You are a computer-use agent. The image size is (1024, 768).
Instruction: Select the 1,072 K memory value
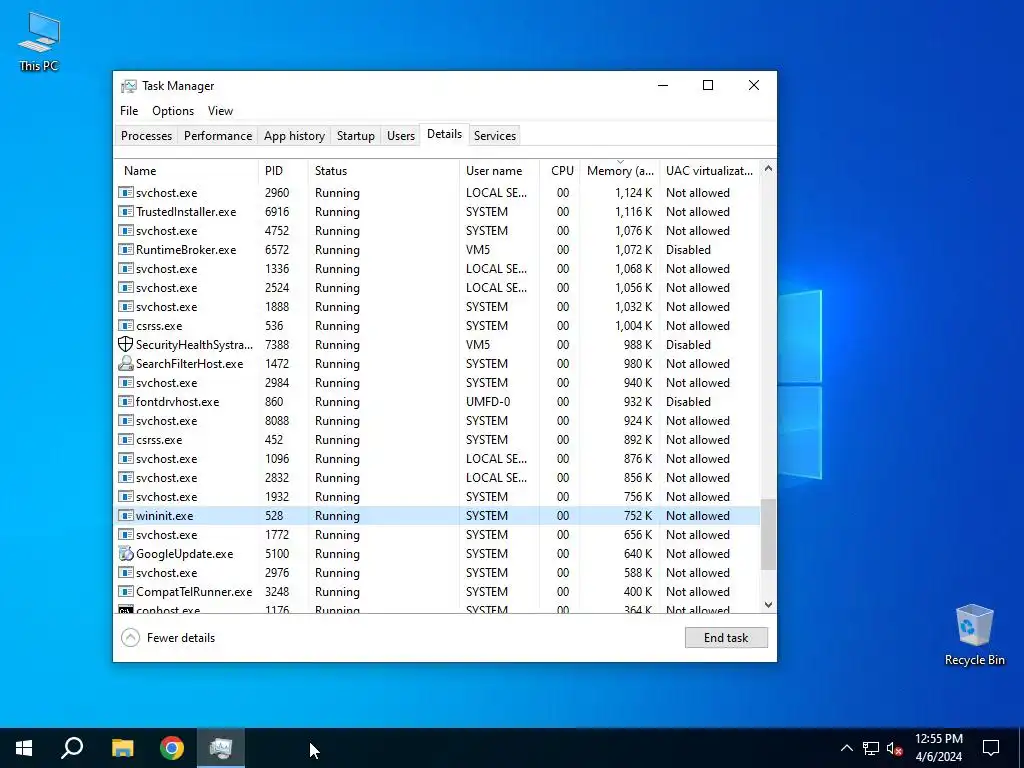(x=633, y=249)
